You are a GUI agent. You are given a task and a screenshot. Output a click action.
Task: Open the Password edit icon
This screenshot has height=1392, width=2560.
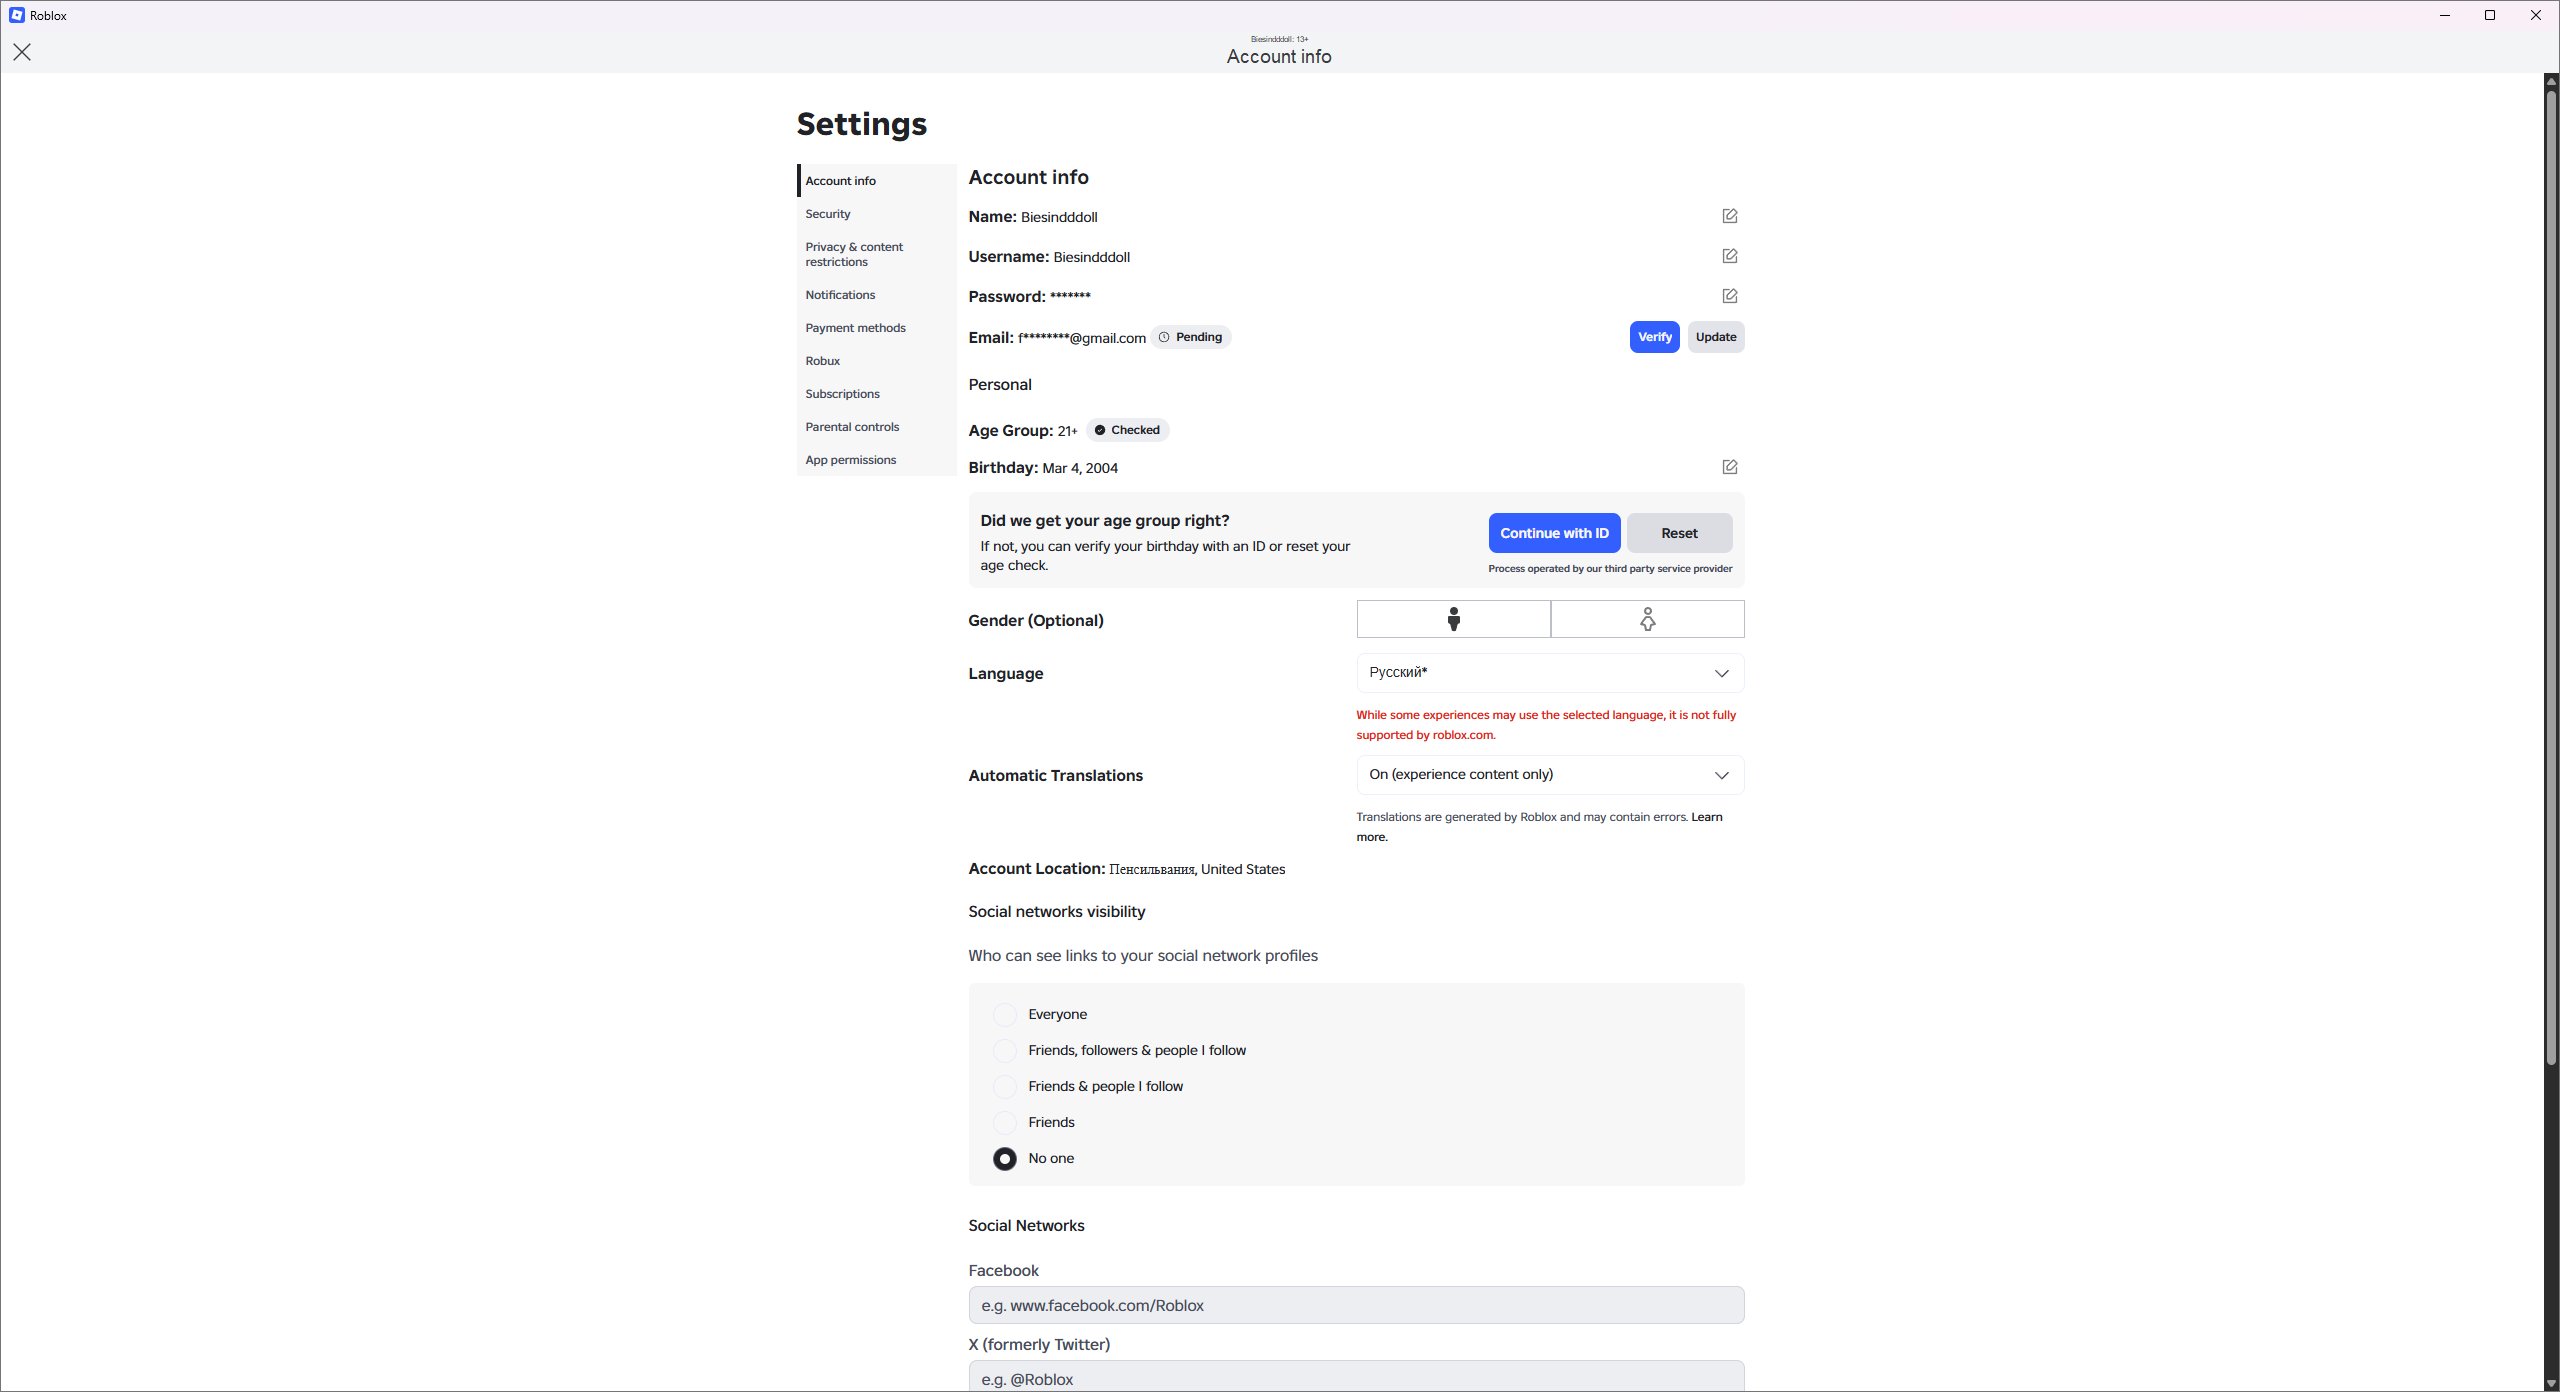point(1729,296)
